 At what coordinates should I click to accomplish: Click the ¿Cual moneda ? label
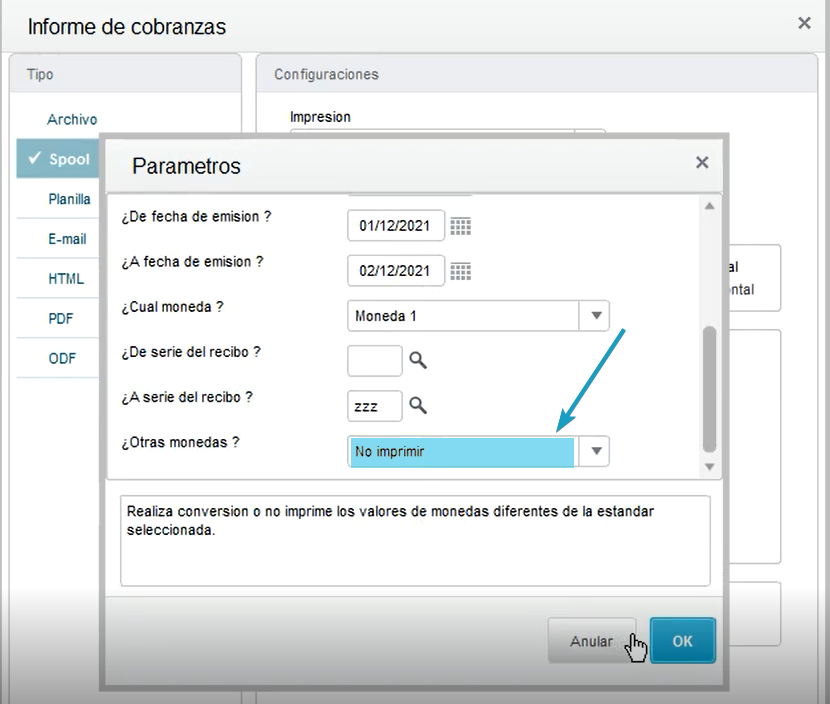coord(173,307)
